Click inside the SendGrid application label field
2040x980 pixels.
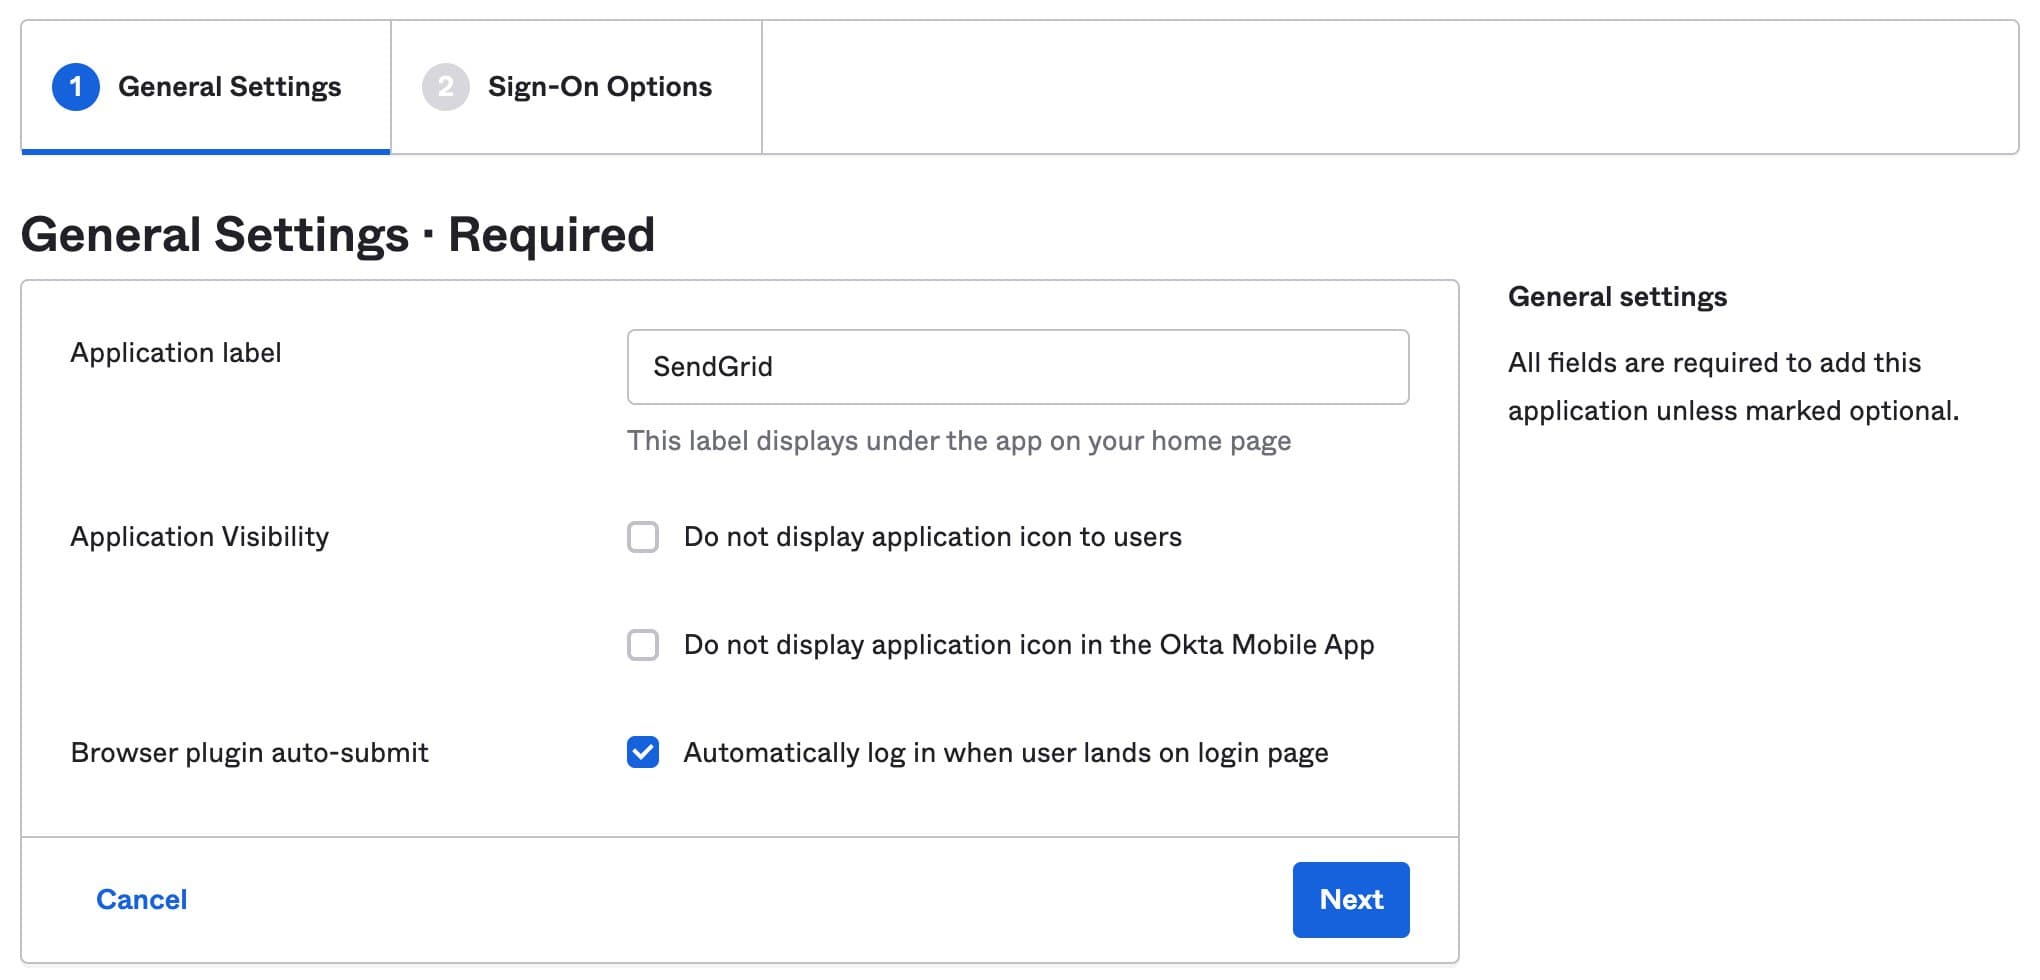[x=1018, y=367]
